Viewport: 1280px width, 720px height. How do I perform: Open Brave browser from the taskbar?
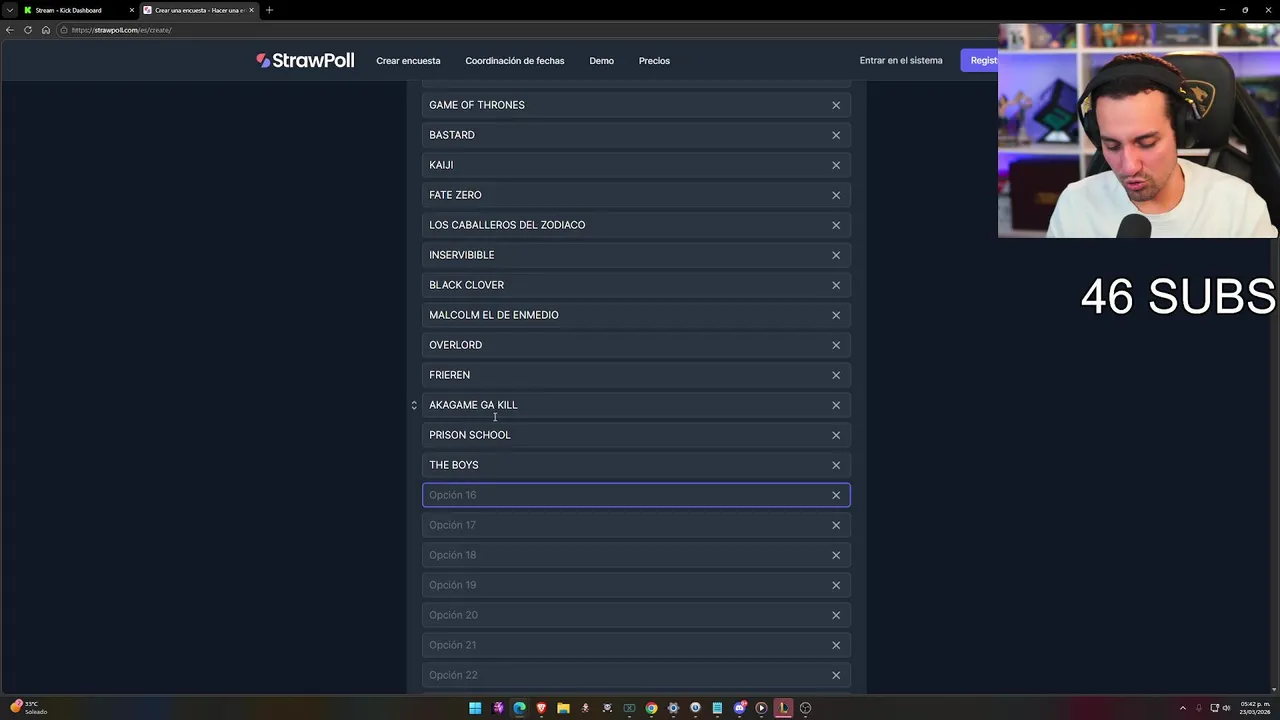(541, 708)
